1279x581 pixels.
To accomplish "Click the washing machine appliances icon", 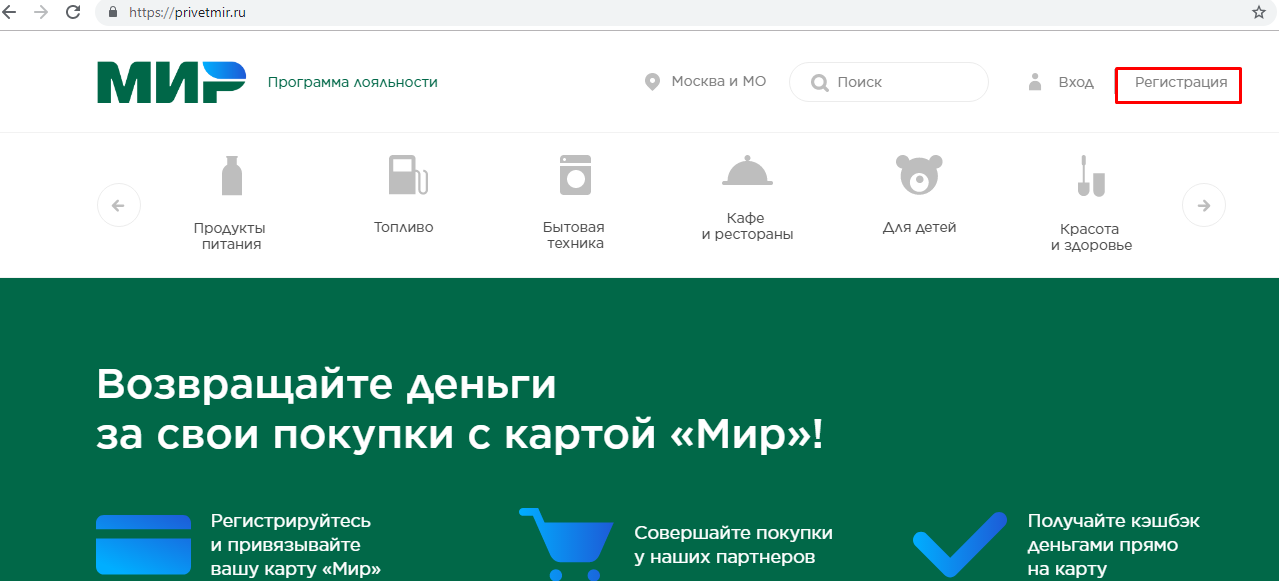I will click(x=575, y=175).
